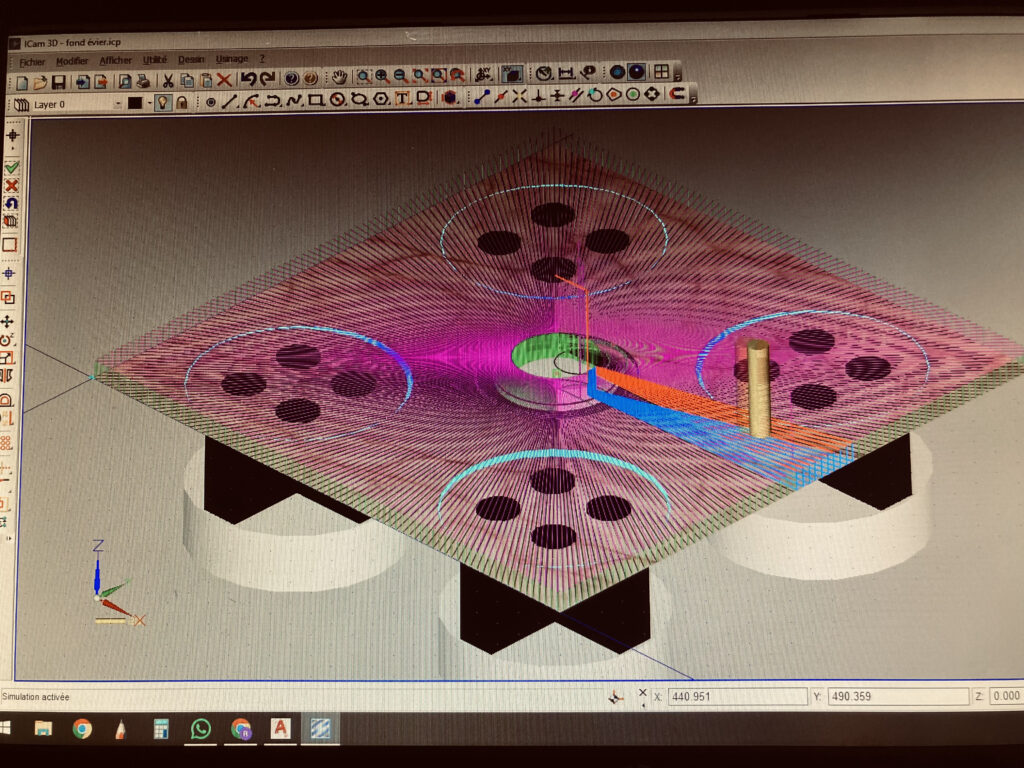This screenshot has width=1024, height=768.
Task: Open the ? help menu
Action: point(262,59)
